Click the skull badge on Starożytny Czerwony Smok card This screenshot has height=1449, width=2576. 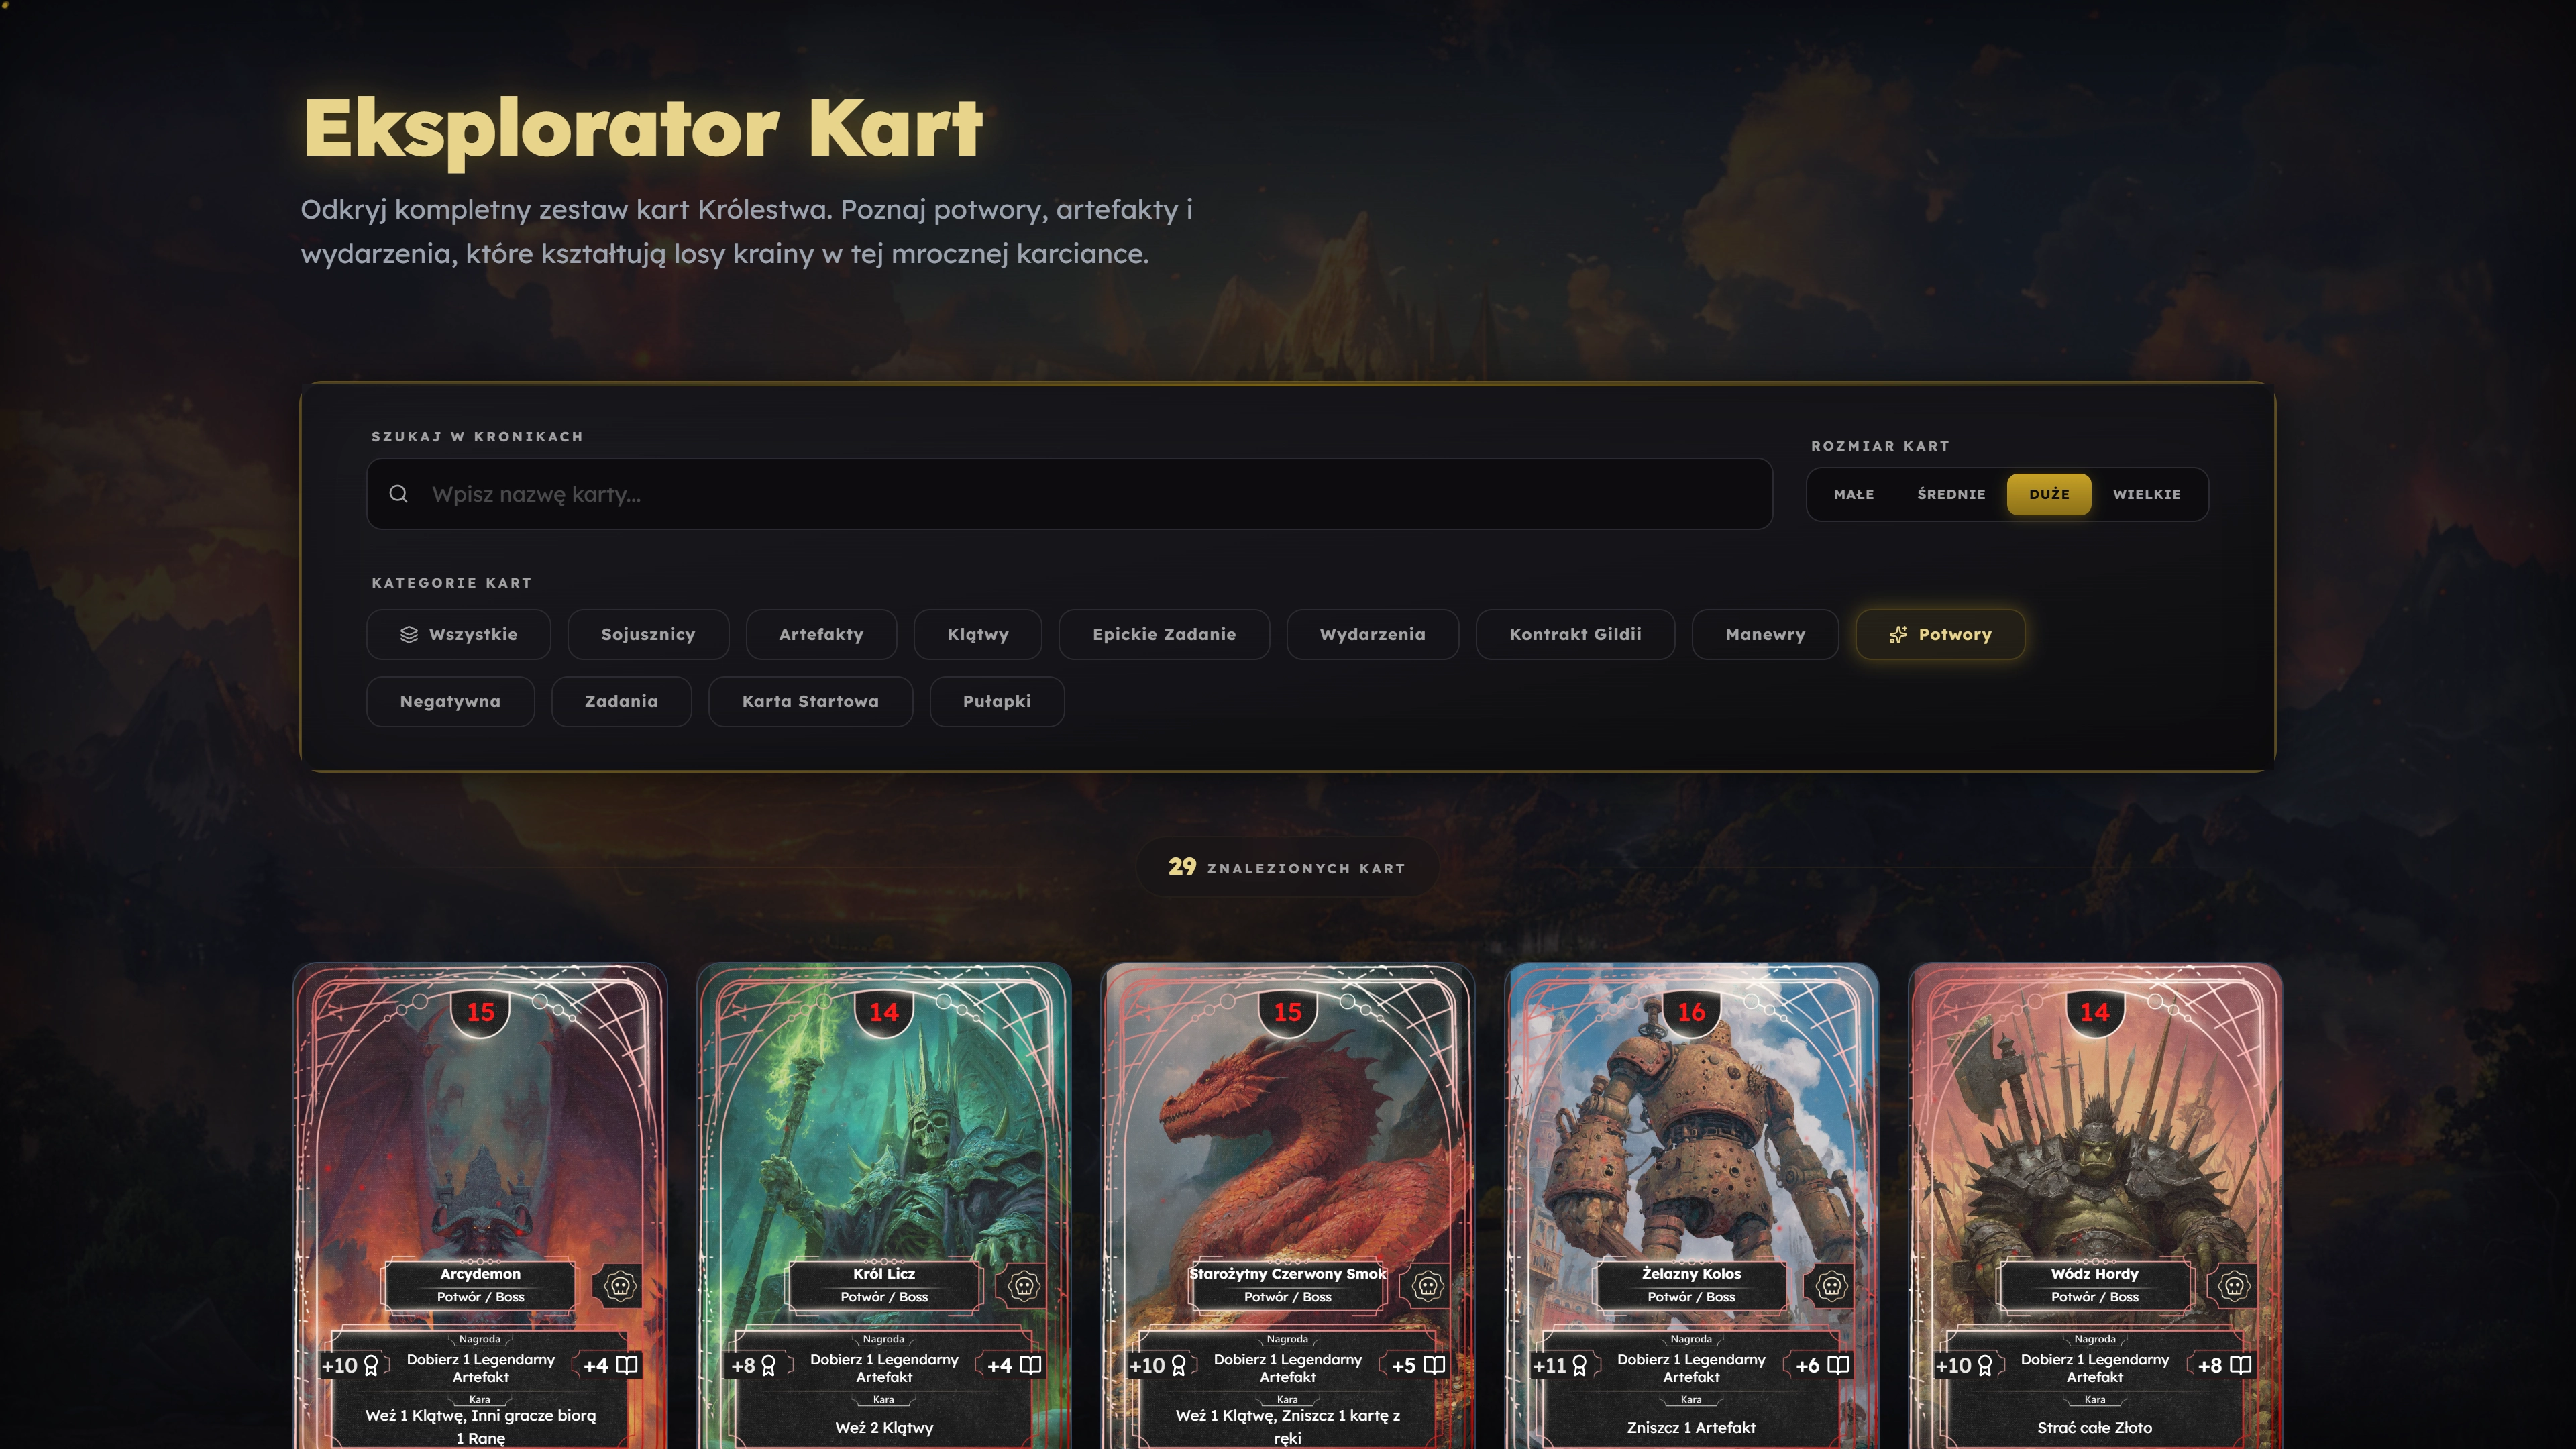point(1427,1286)
